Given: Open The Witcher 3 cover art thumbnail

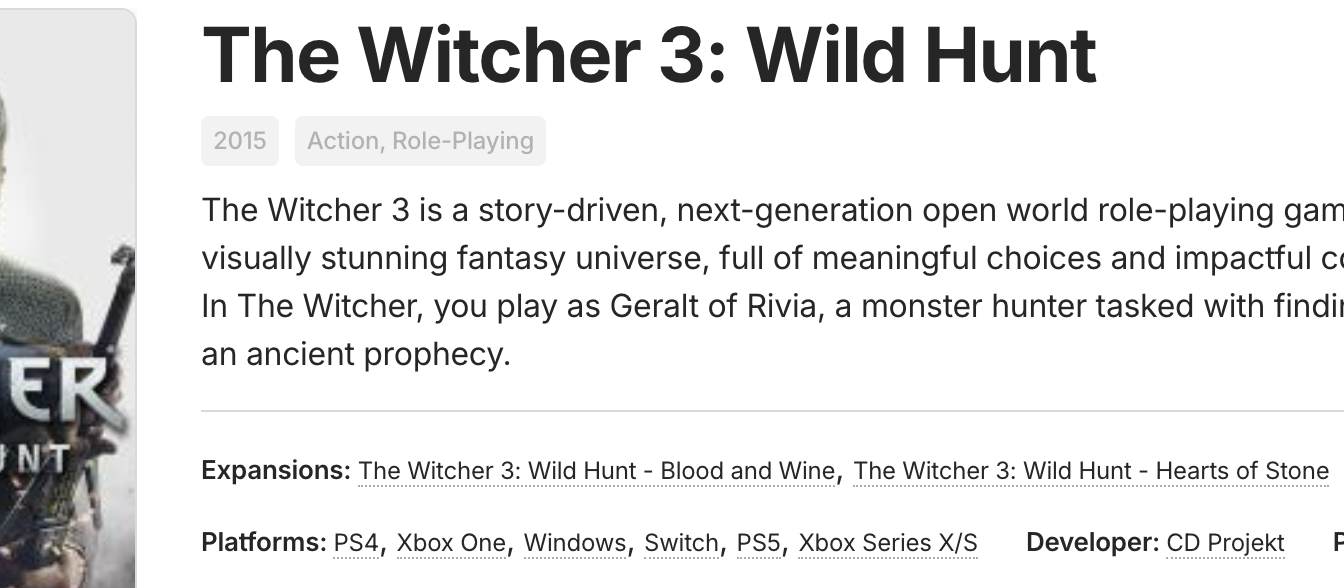Looking at the screenshot, I should tap(67, 298).
